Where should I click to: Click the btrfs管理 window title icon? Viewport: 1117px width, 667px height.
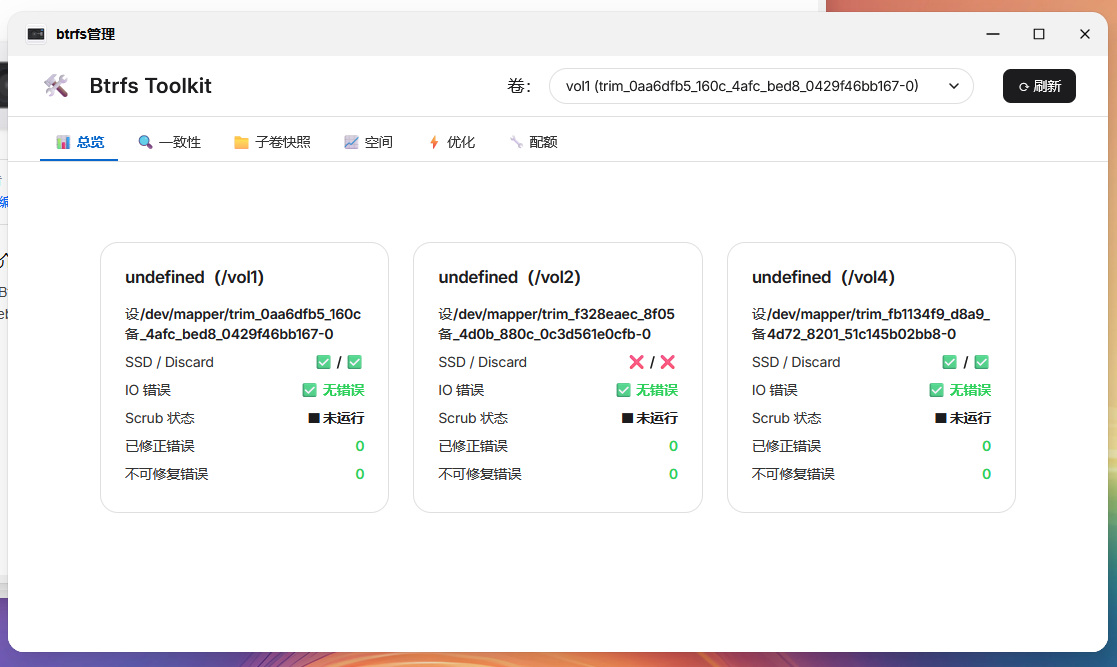tap(36, 34)
